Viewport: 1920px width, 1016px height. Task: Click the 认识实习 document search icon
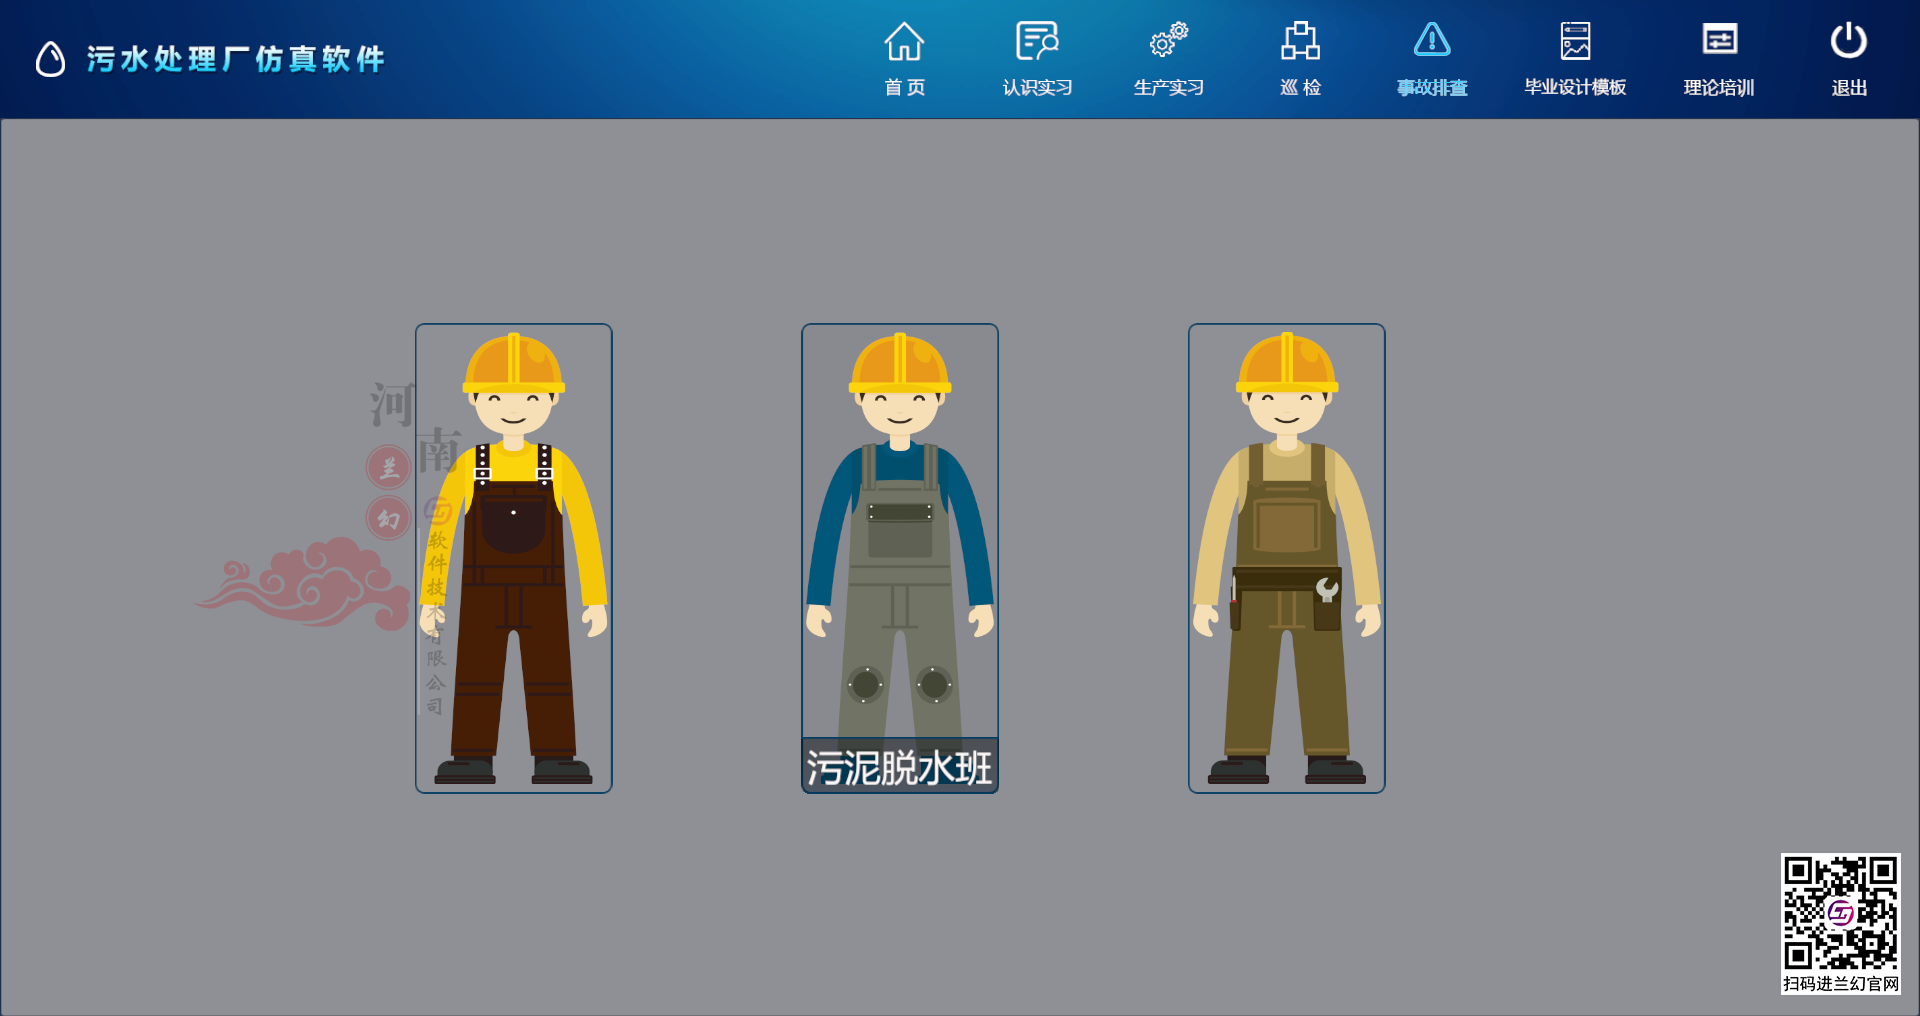click(1037, 41)
